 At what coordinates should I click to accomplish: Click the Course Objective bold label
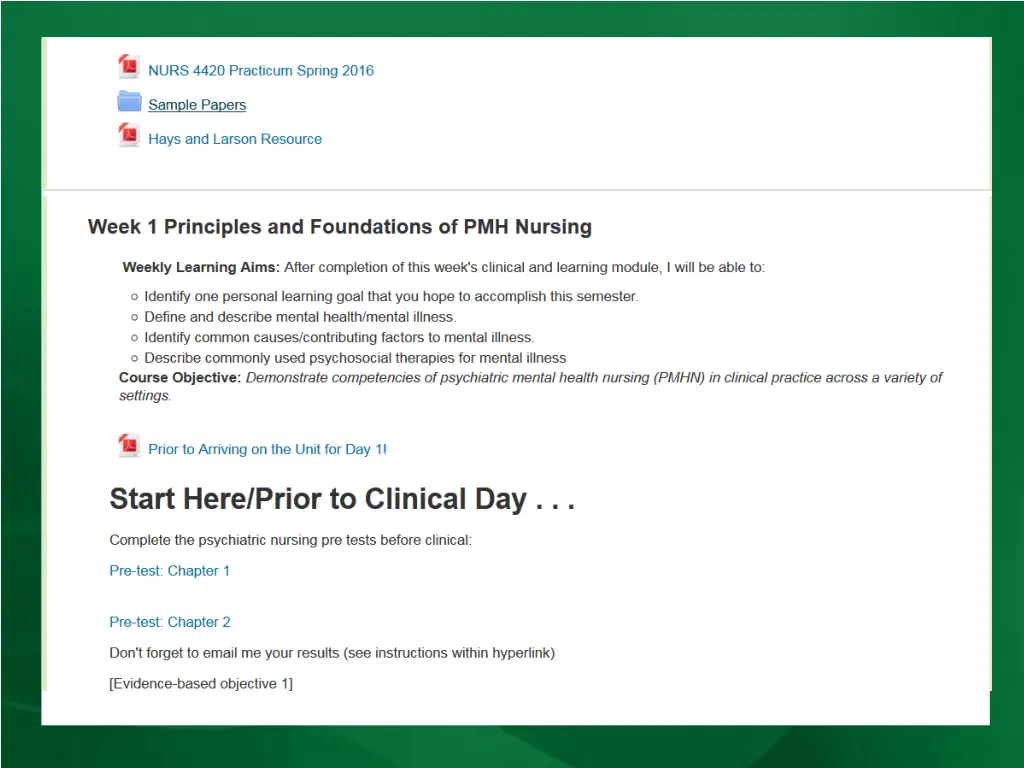click(180, 377)
